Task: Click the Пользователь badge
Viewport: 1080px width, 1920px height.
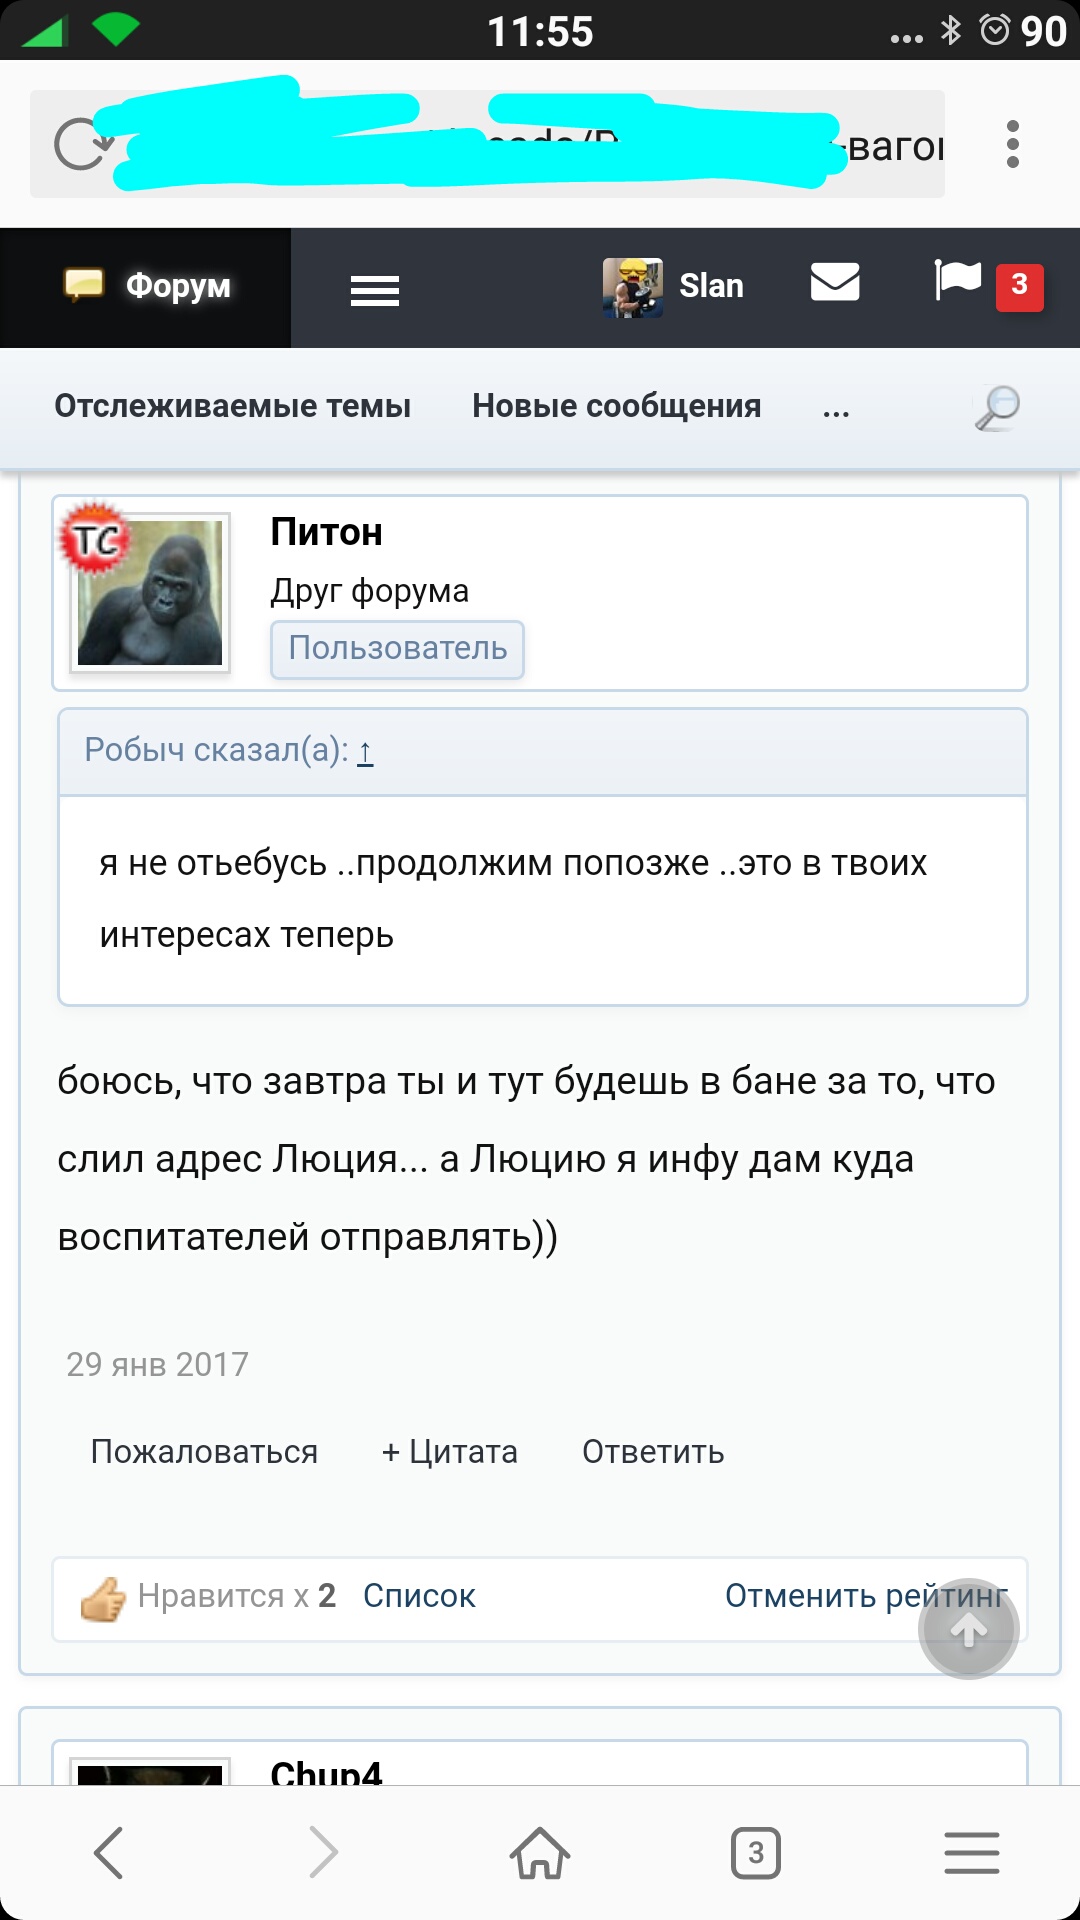Action: pos(397,649)
